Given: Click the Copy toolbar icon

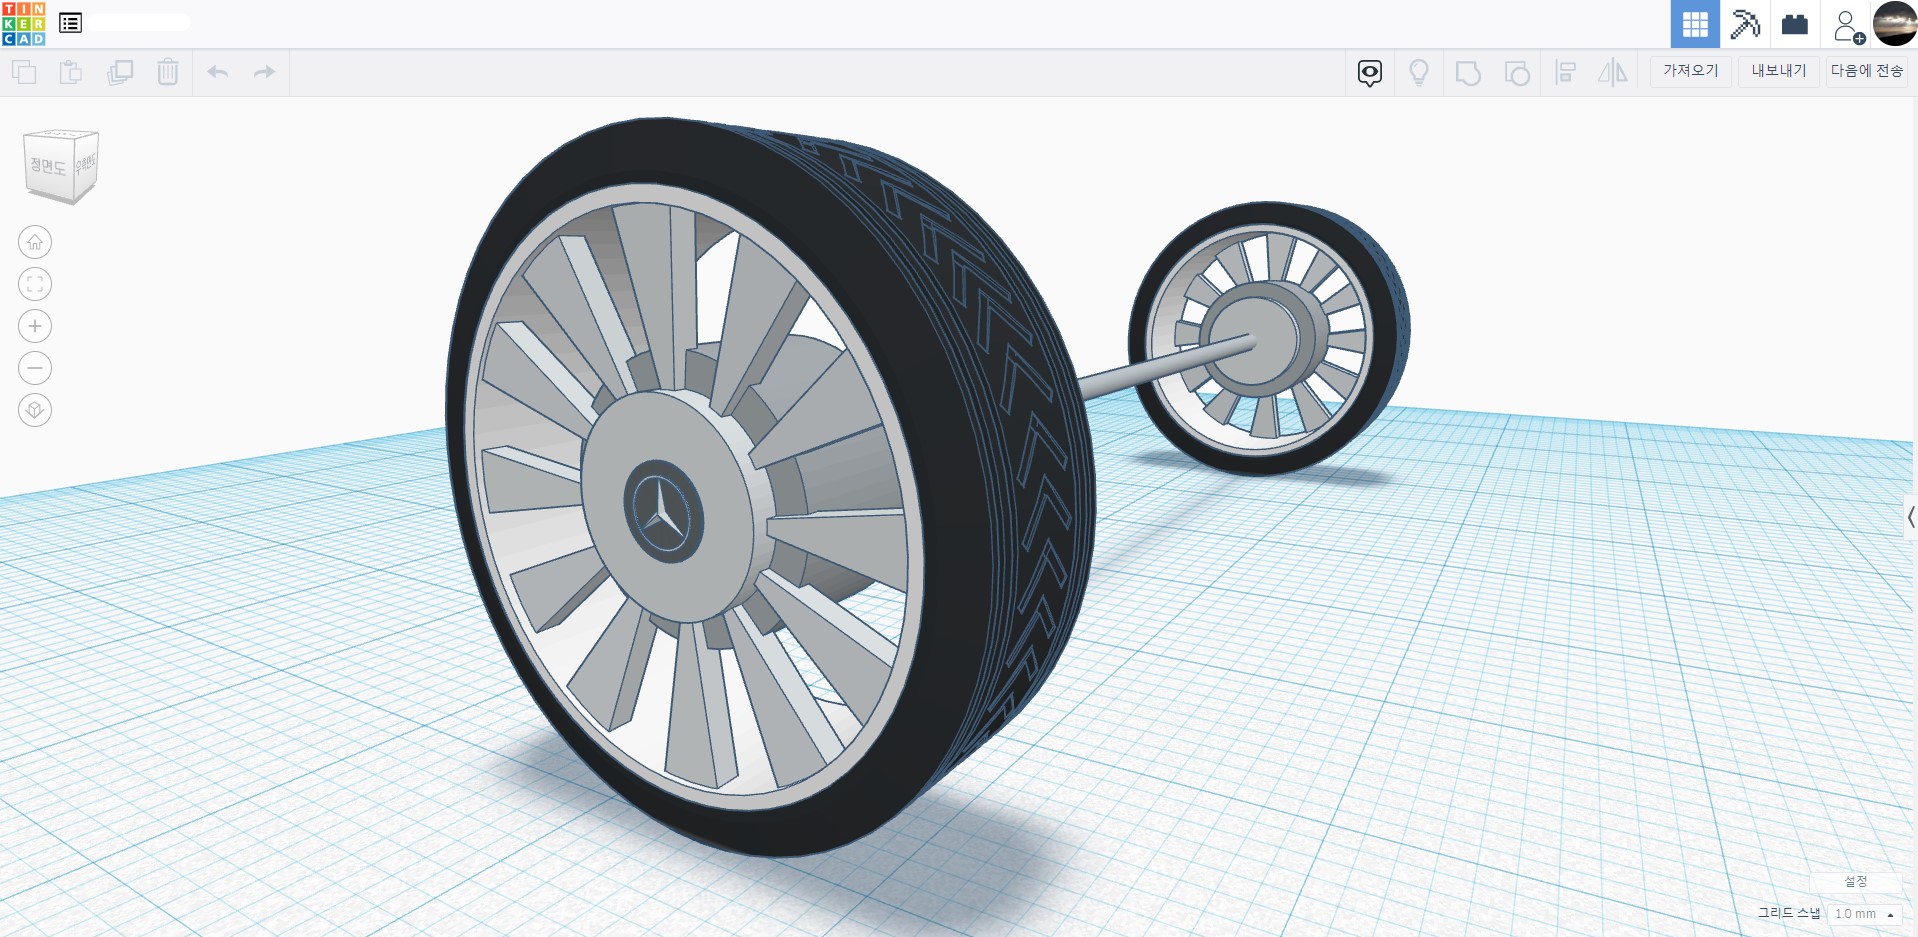Looking at the screenshot, I should click(24, 72).
